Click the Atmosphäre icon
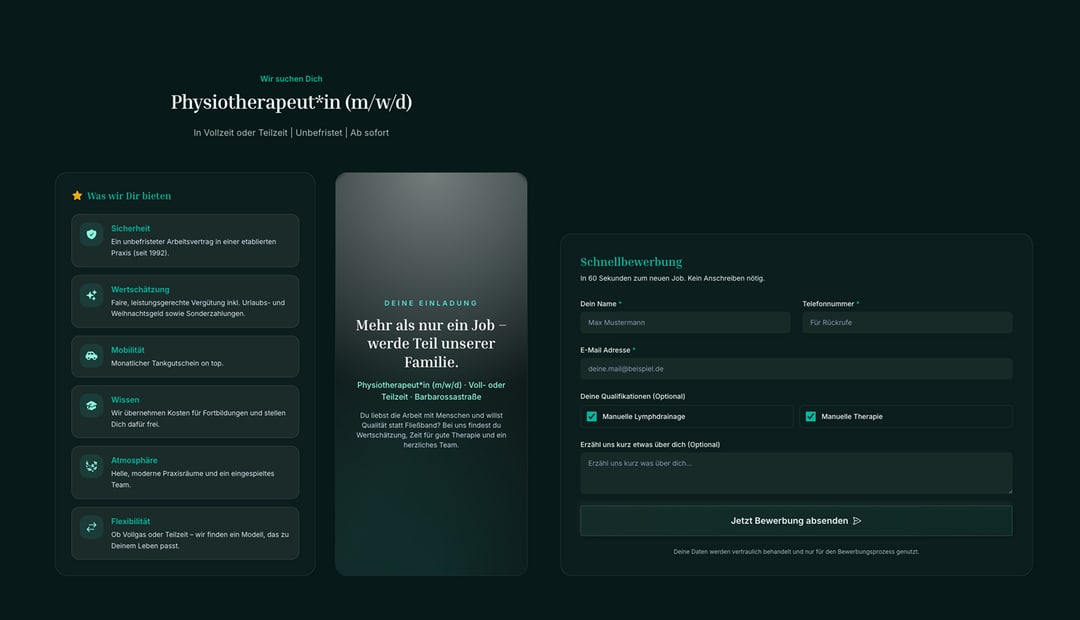Image resolution: width=1080 pixels, height=620 pixels. [x=92, y=466]
